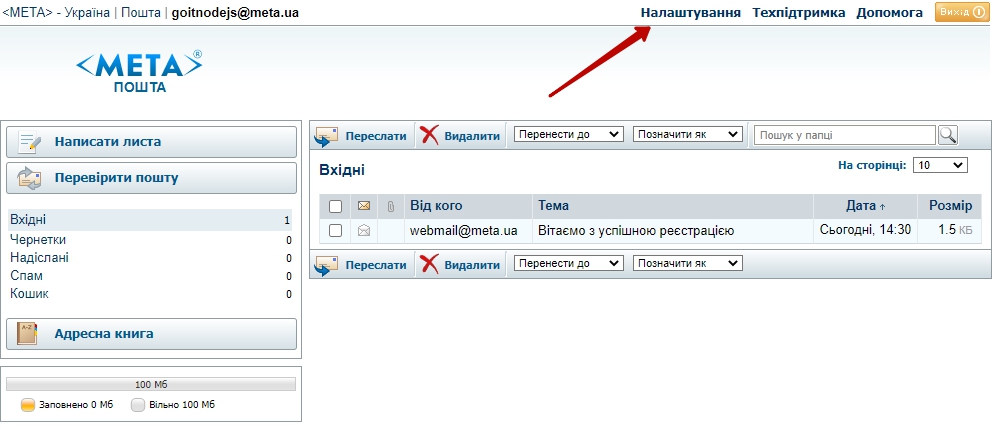Screen dimensions: 995x430
Task: Click the compose letter notepad icon
Action: coord(29,142)
